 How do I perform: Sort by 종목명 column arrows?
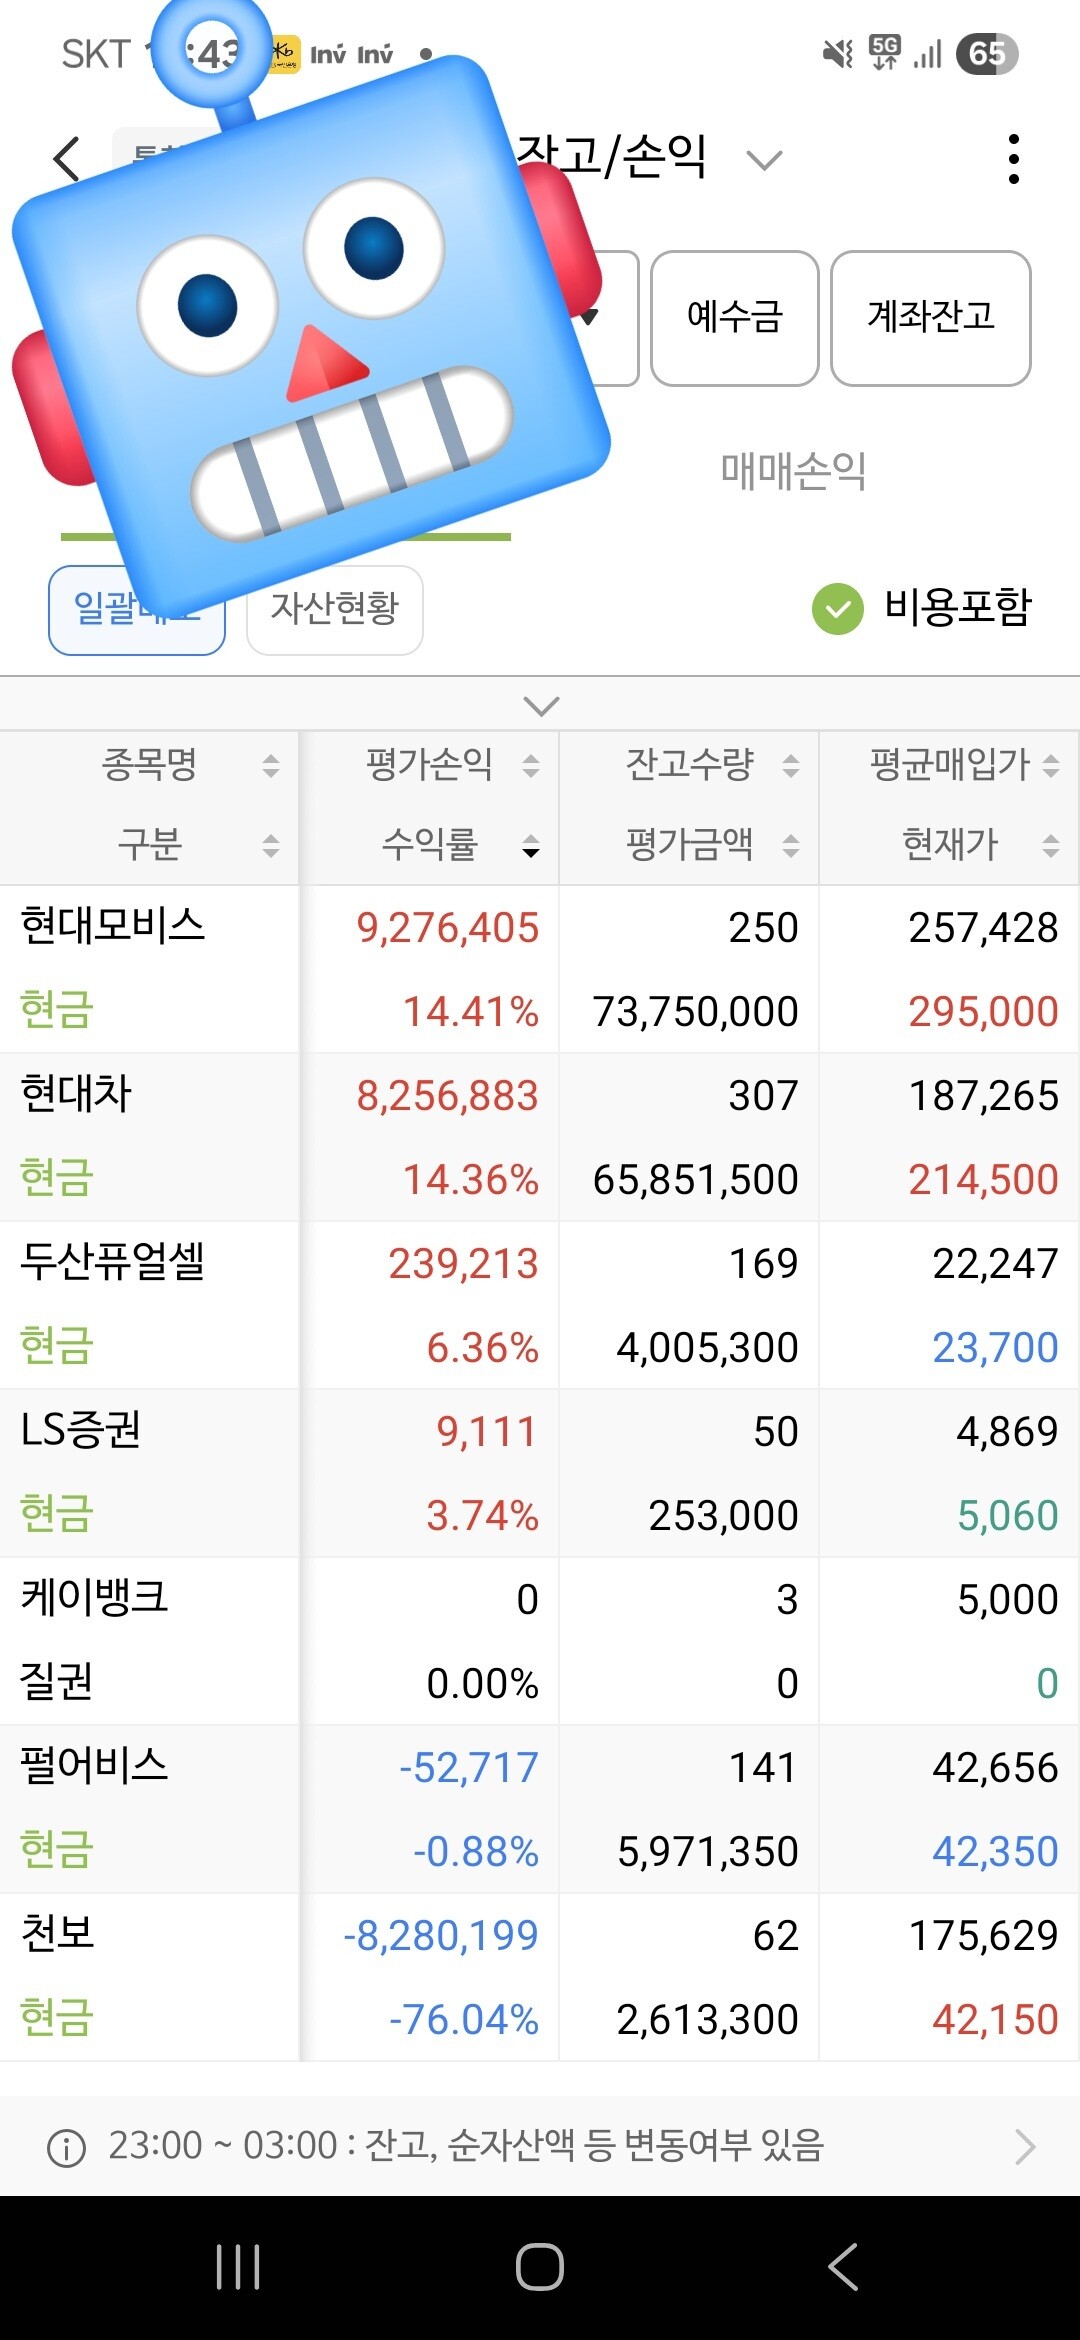(270, 766)
